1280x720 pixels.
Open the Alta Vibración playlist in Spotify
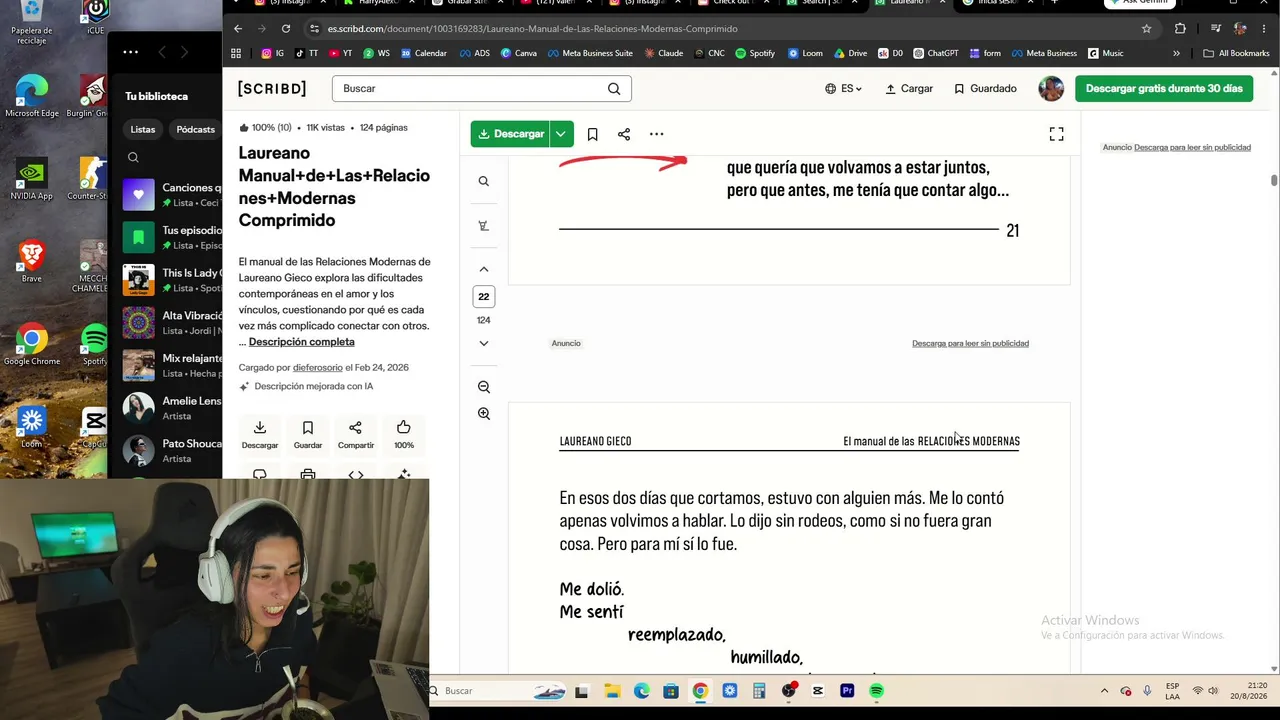[x=172, y=323]
